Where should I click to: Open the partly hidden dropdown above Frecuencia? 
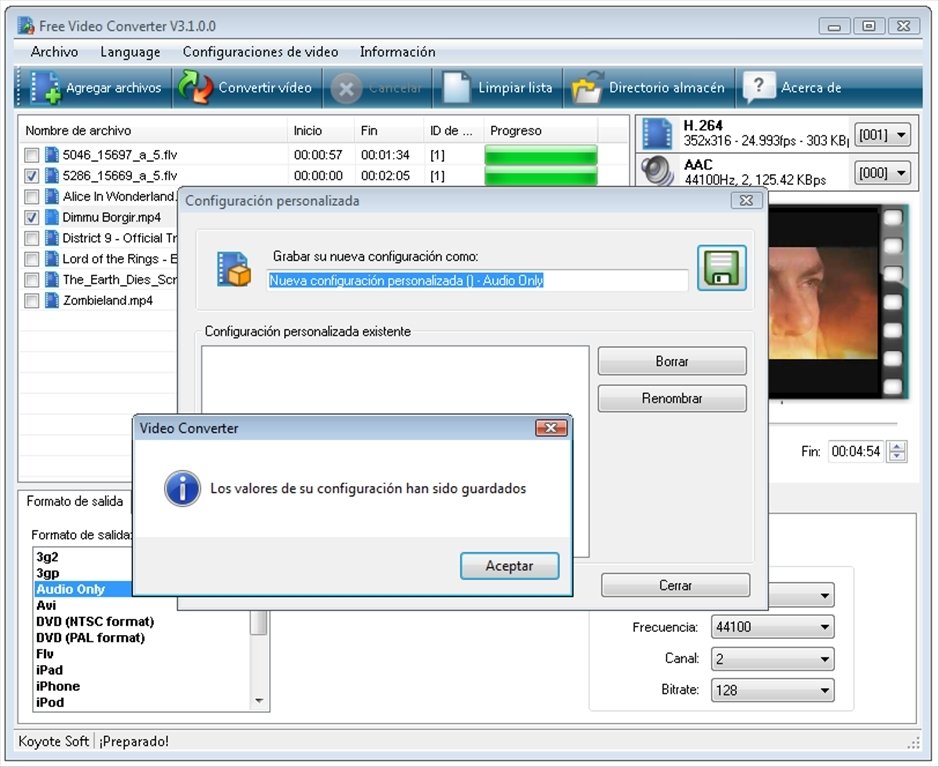coord(801,595)
